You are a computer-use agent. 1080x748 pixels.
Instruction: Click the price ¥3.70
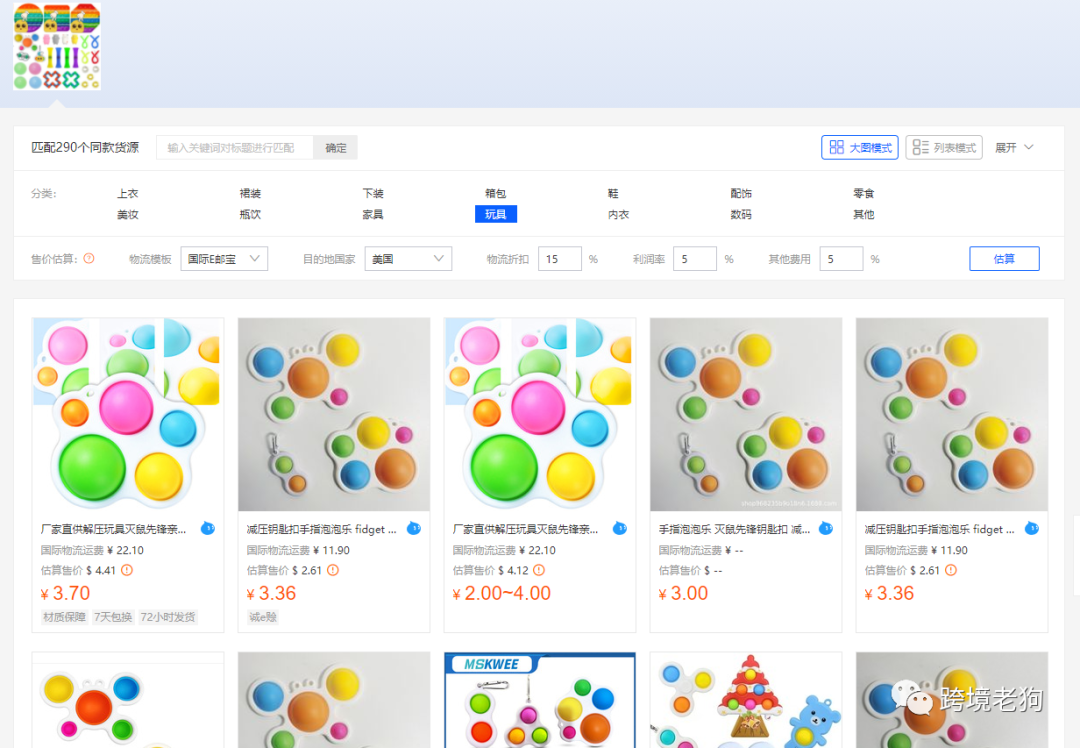tap(65, 593)
